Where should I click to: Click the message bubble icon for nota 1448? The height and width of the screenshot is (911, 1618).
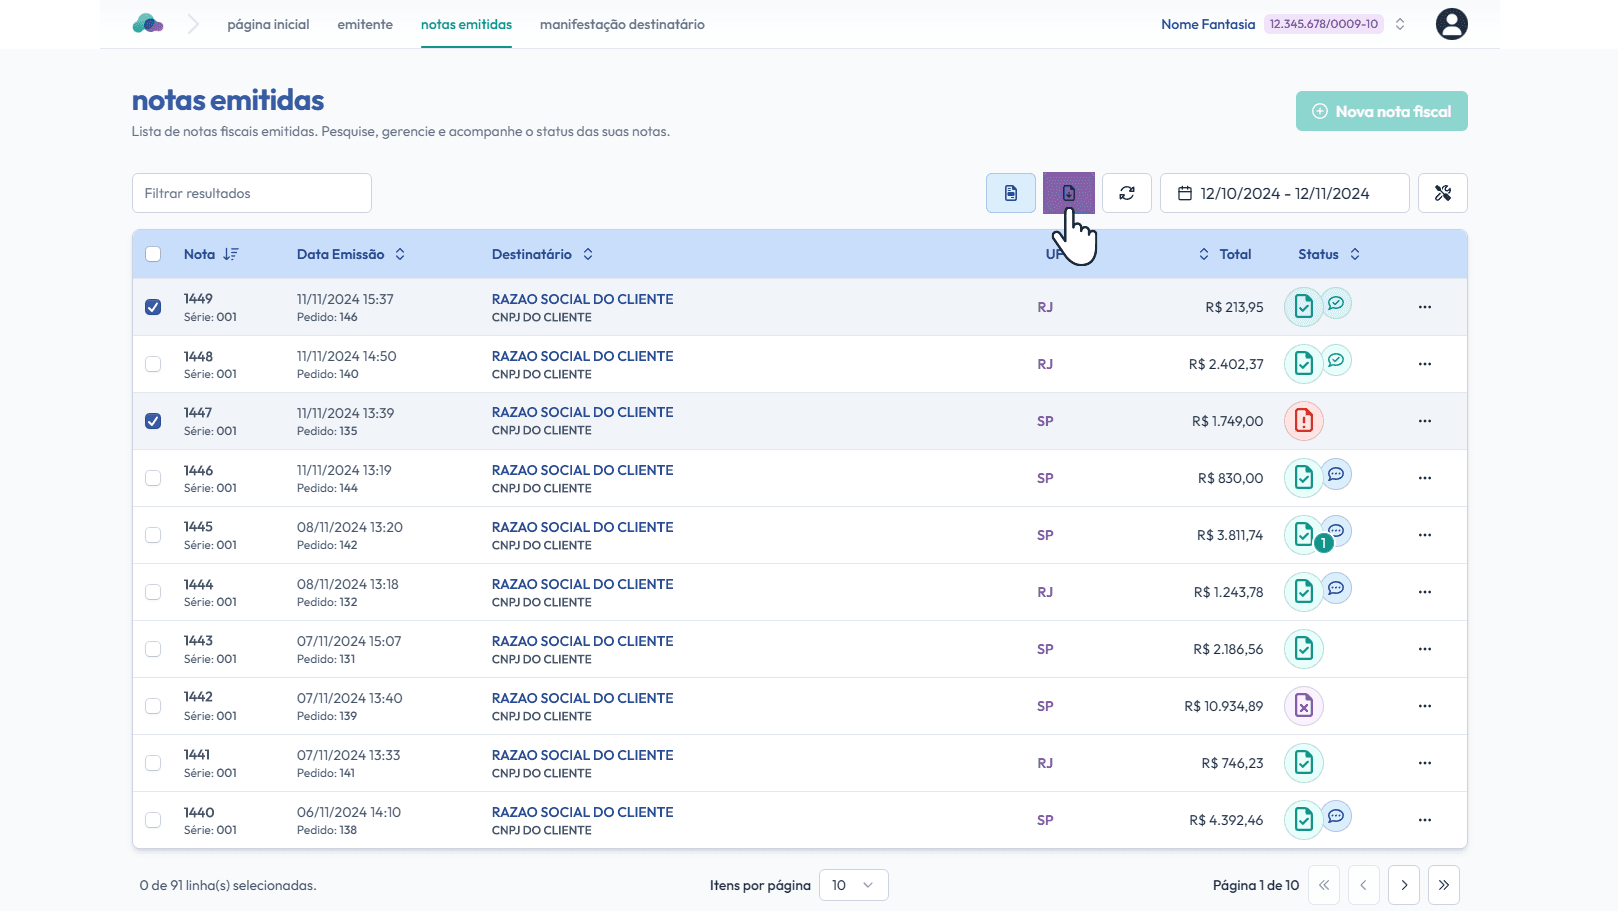[x=1336, y=360]
